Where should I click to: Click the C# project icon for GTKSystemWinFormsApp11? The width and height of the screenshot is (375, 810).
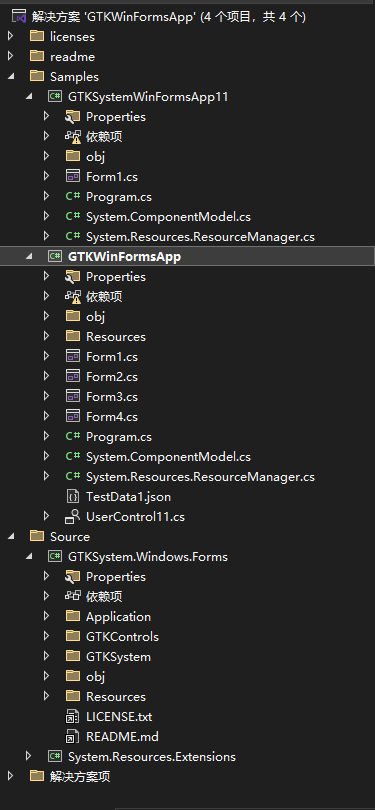click(54, 97)
